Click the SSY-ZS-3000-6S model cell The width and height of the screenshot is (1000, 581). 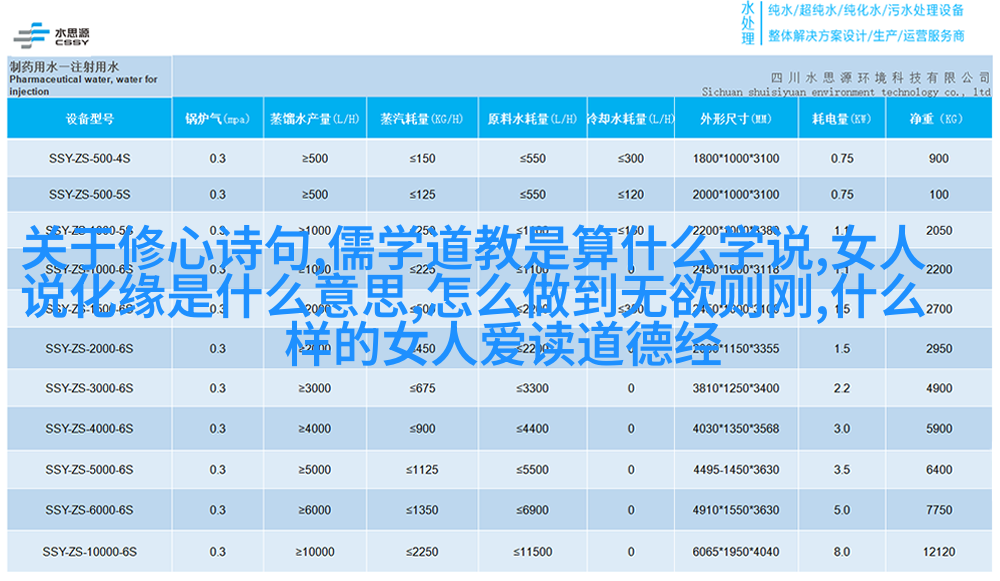click(x=89, y=388)
